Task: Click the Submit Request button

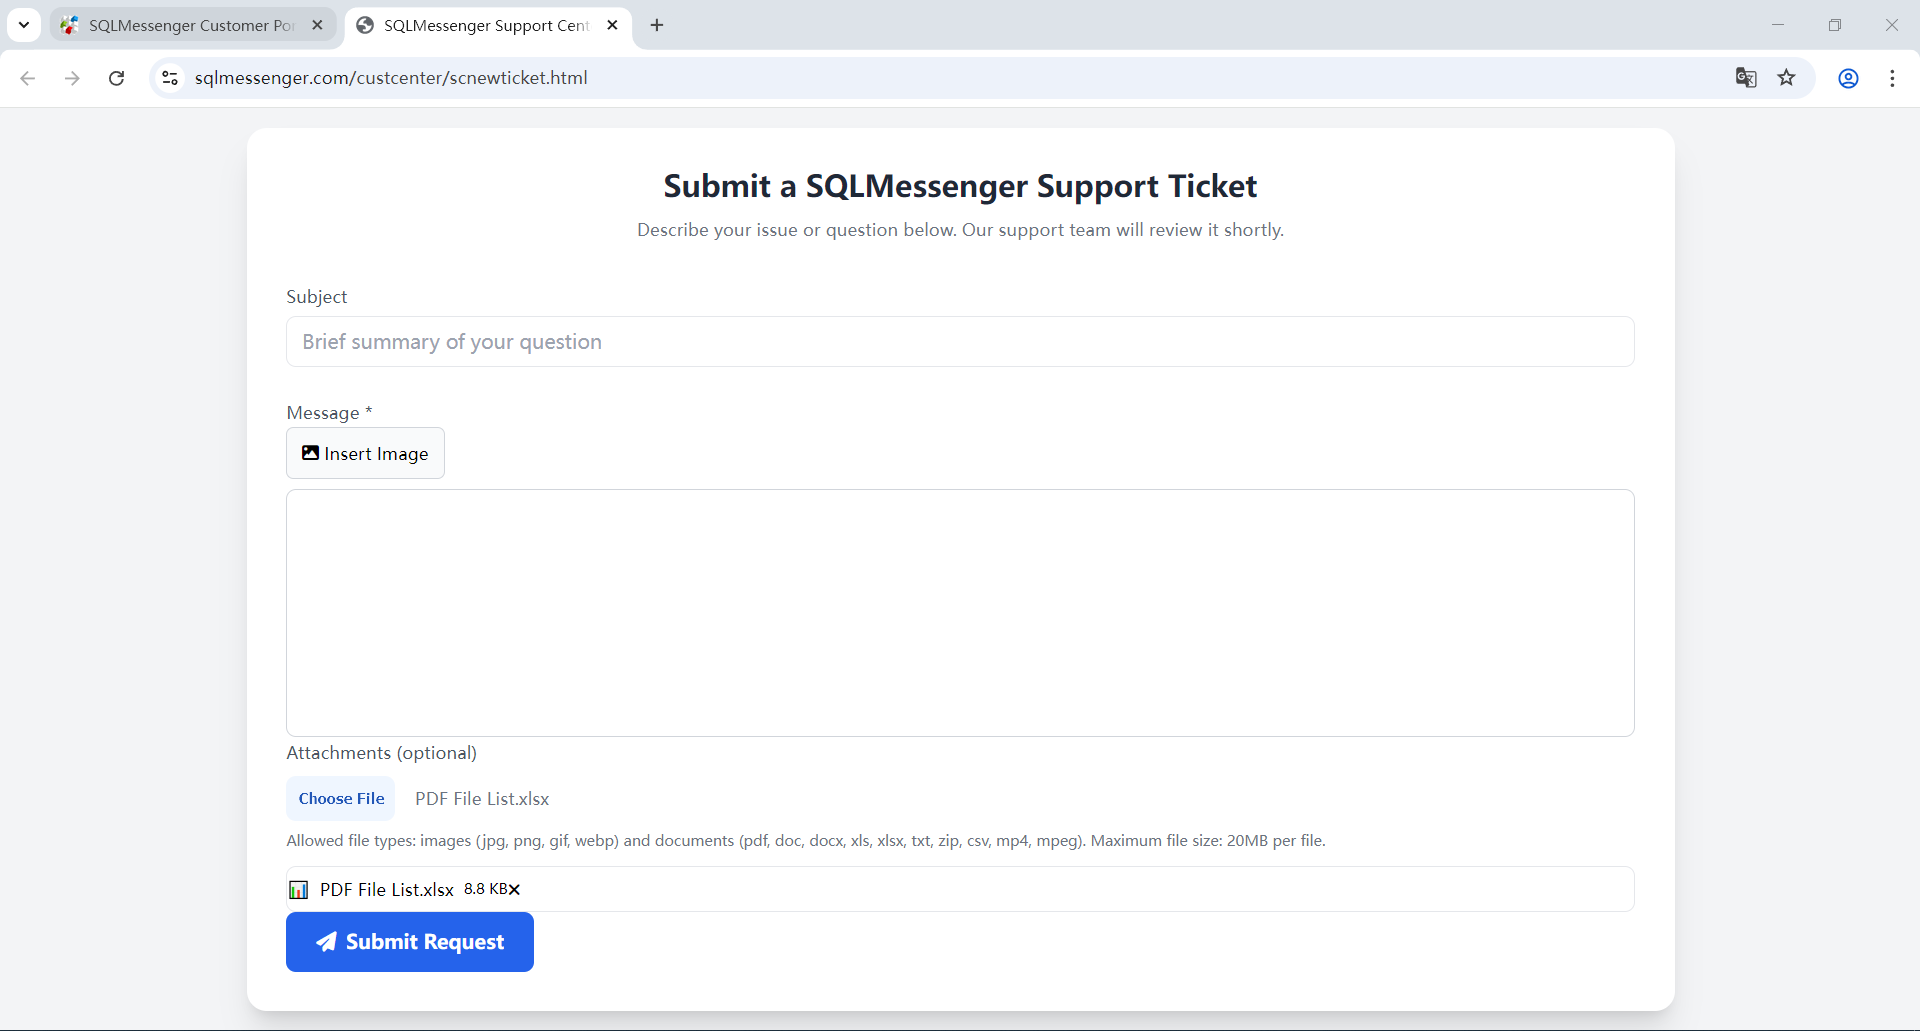Action: coord(410,942)
